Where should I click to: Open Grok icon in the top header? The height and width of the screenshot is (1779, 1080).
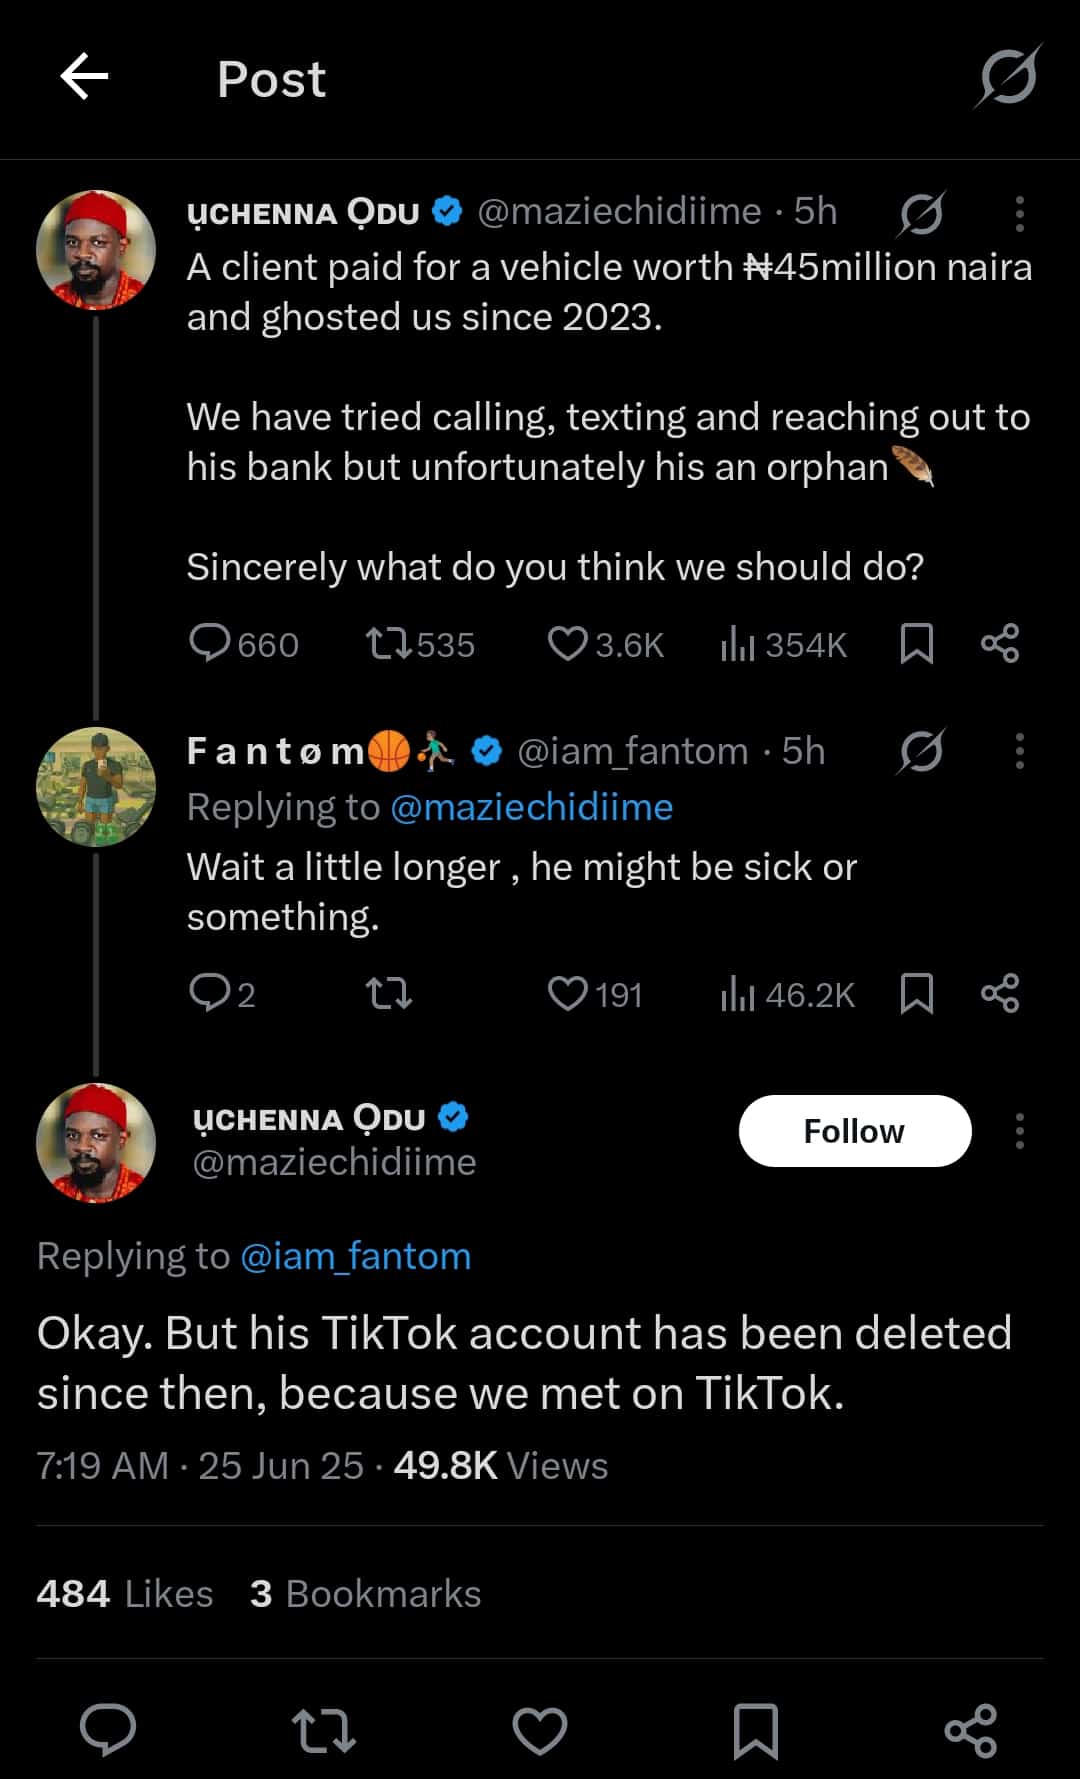coord(1007,77)
